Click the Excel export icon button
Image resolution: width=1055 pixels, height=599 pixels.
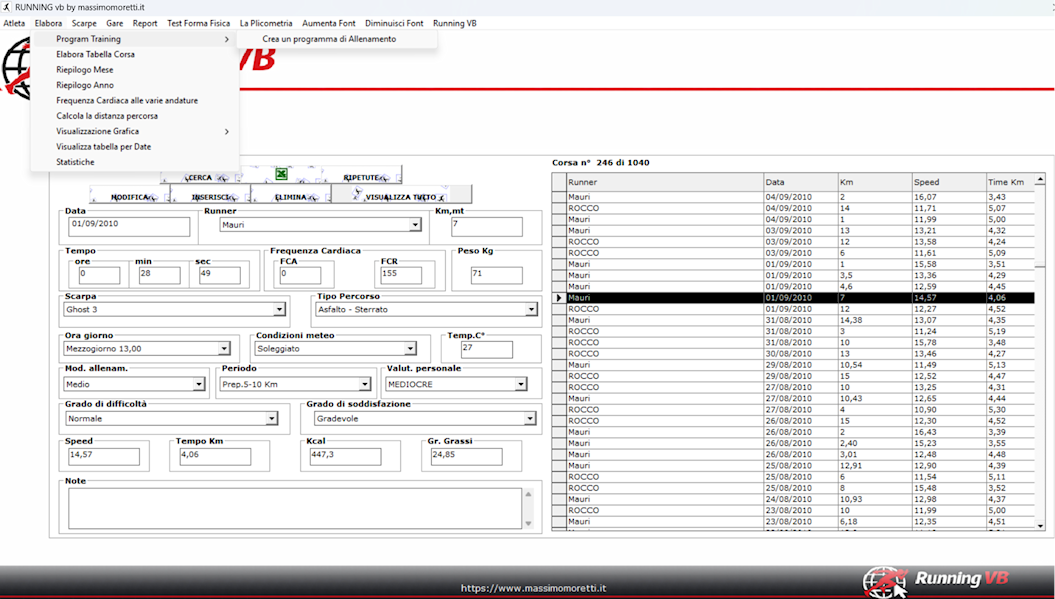coord(281,174)
